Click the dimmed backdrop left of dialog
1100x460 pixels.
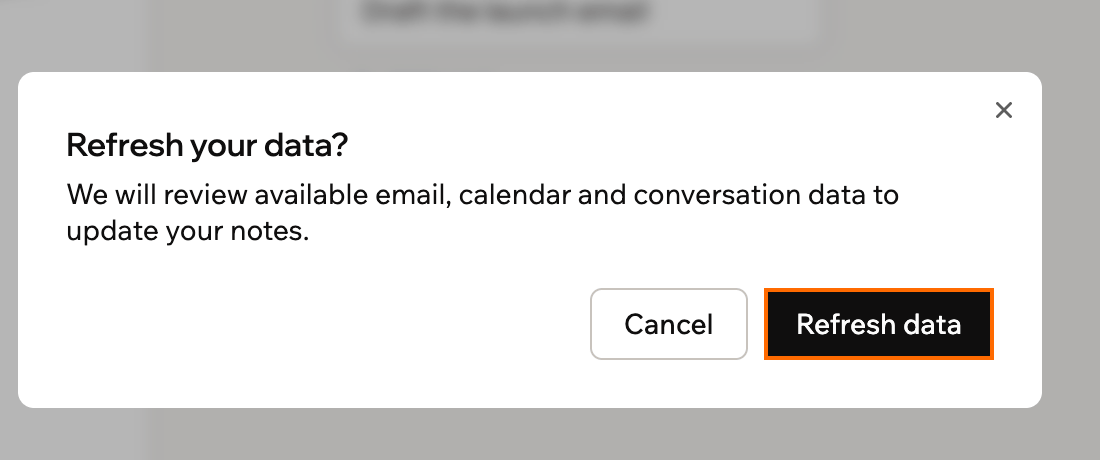pyautogui.click(x=8, y=238)
